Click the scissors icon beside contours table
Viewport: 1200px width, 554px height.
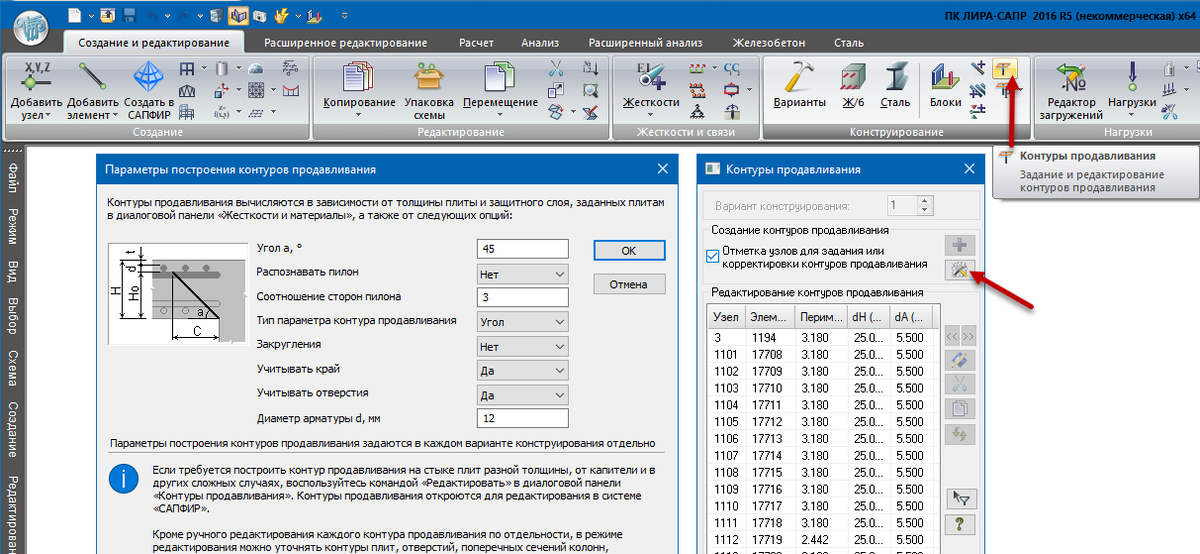click(x=960, y=383)
